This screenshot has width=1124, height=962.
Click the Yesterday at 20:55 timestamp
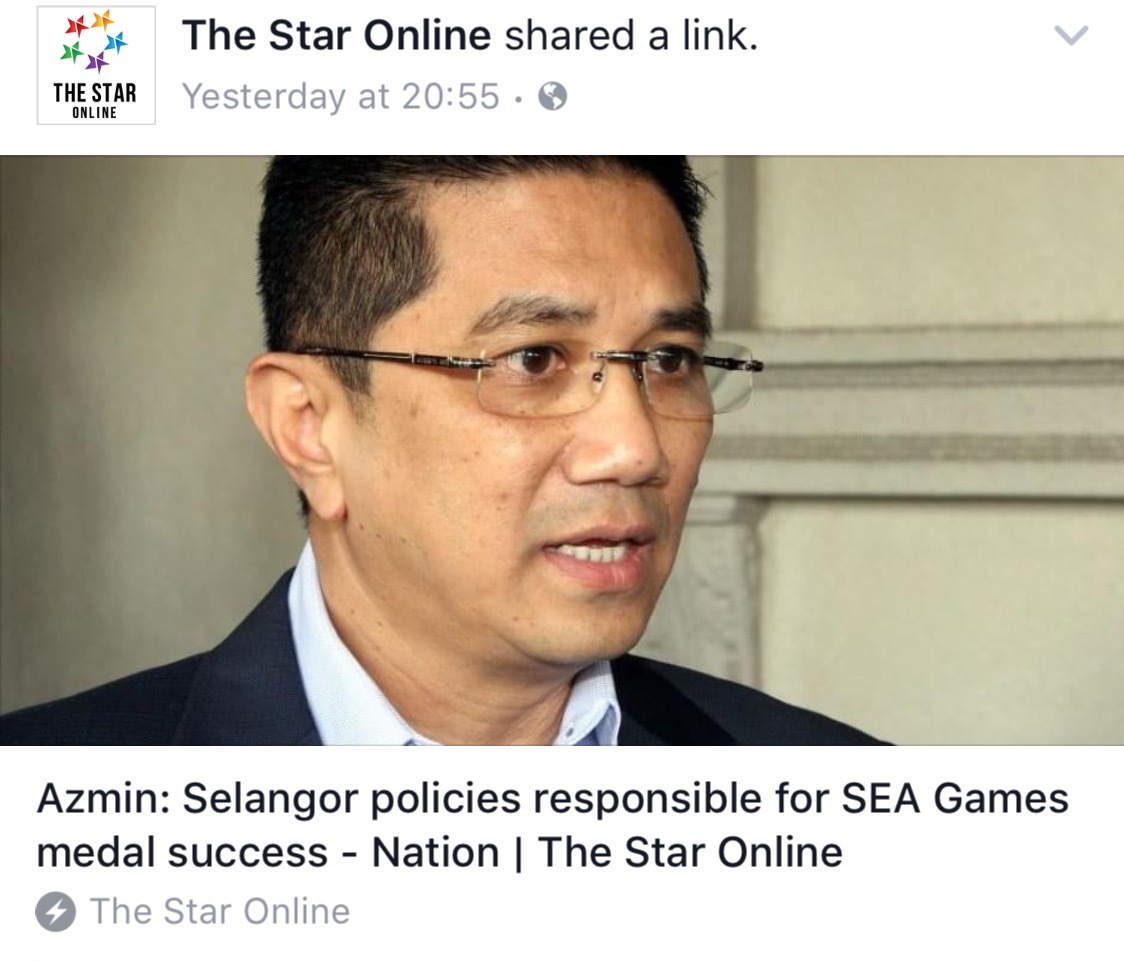point(340,96)
